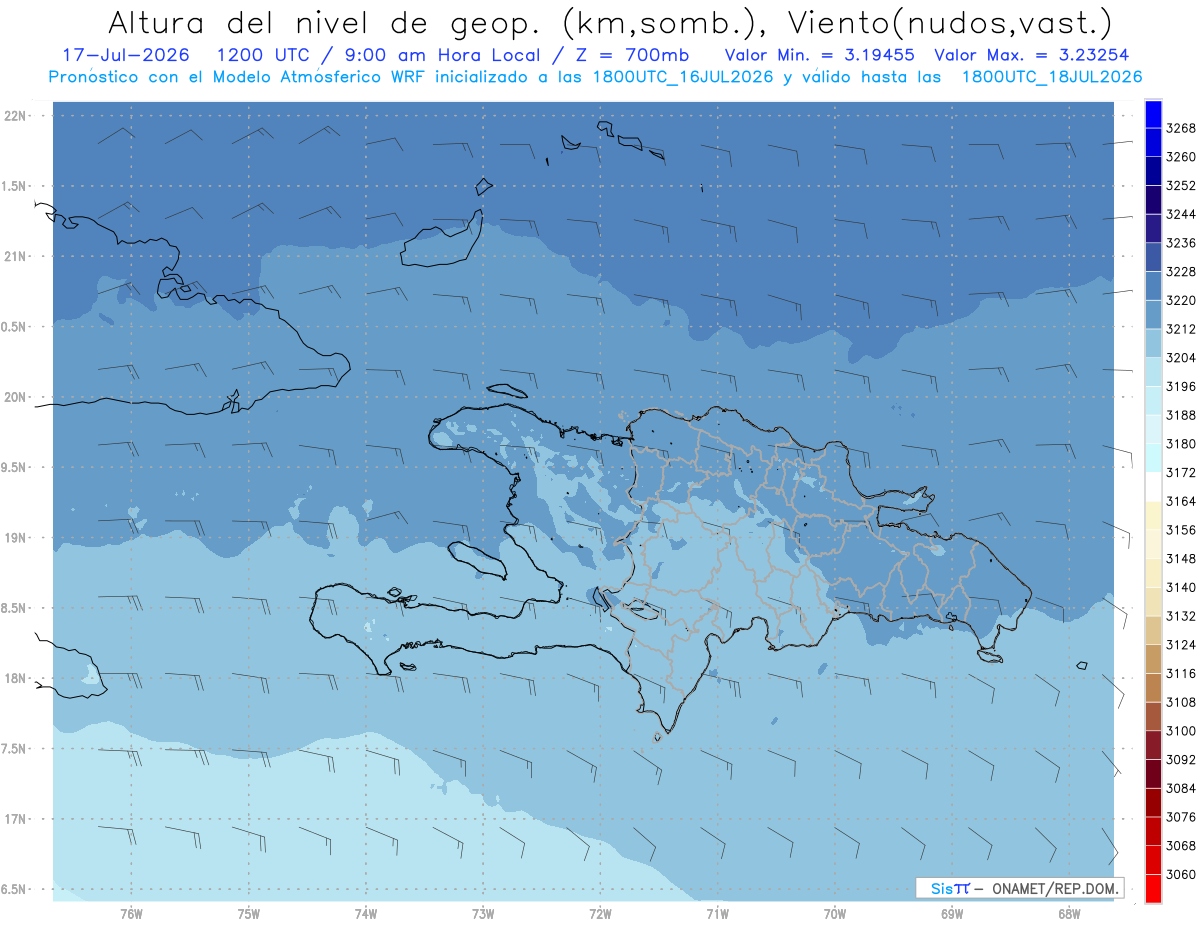Click the '3204' colorbar value
1200x927 pixels.
coord(1180,358)
